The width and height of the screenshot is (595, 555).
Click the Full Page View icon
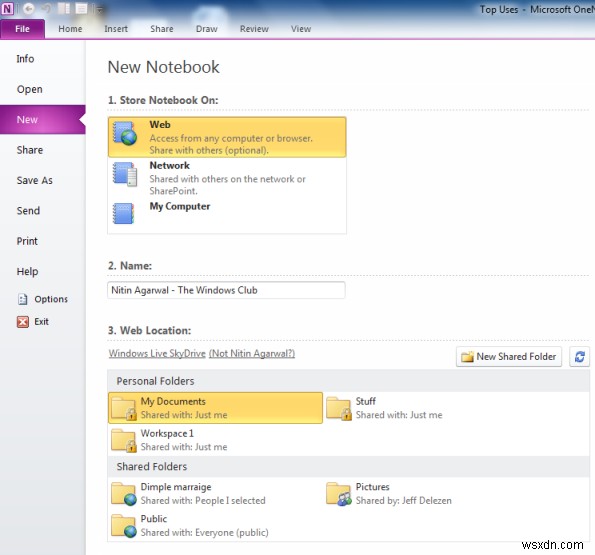point(81,8)
